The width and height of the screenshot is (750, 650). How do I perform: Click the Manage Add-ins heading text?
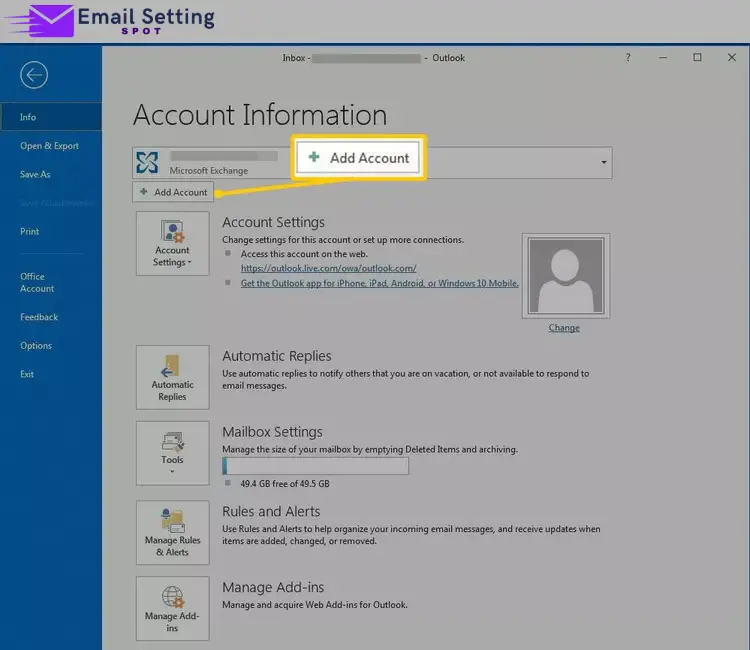(x=273, y=587)
